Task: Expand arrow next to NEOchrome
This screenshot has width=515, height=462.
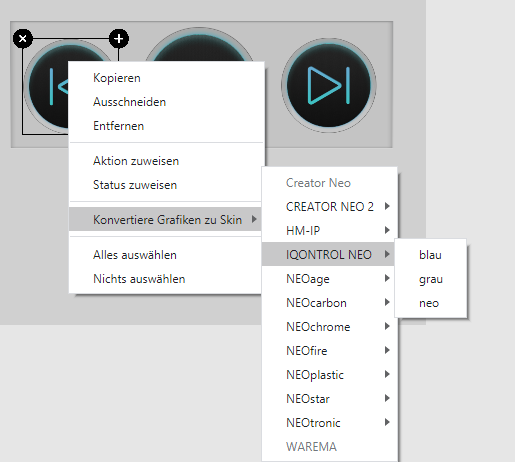Action: tap(387, 326)
